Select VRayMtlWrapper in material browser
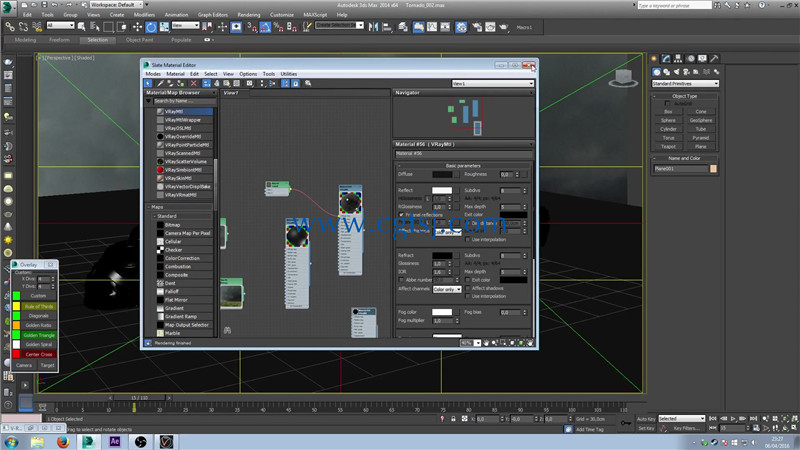 coord(183,120)
